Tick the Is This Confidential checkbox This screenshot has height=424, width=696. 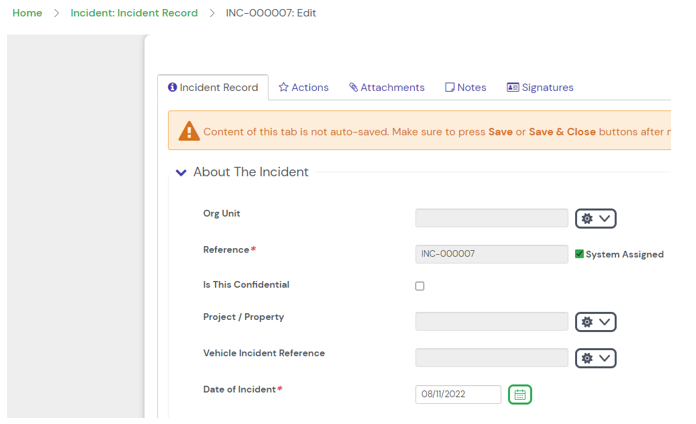420,286
